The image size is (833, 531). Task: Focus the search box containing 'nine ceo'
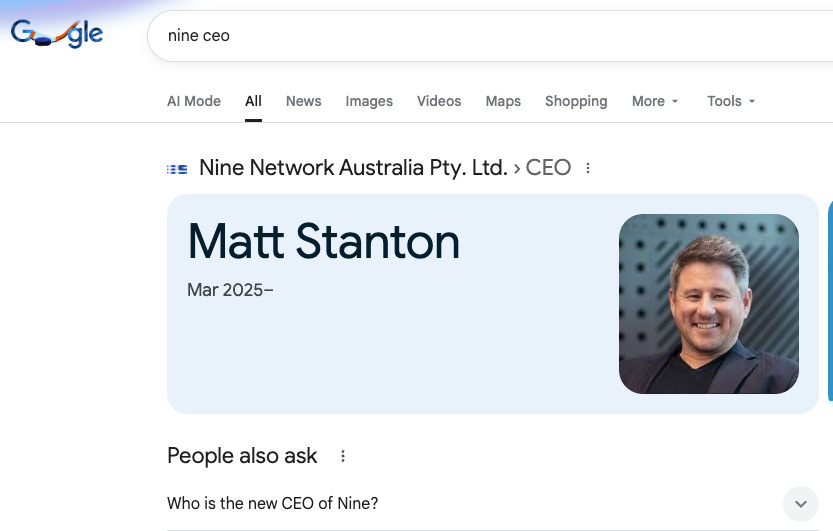(x=490, y=36)
